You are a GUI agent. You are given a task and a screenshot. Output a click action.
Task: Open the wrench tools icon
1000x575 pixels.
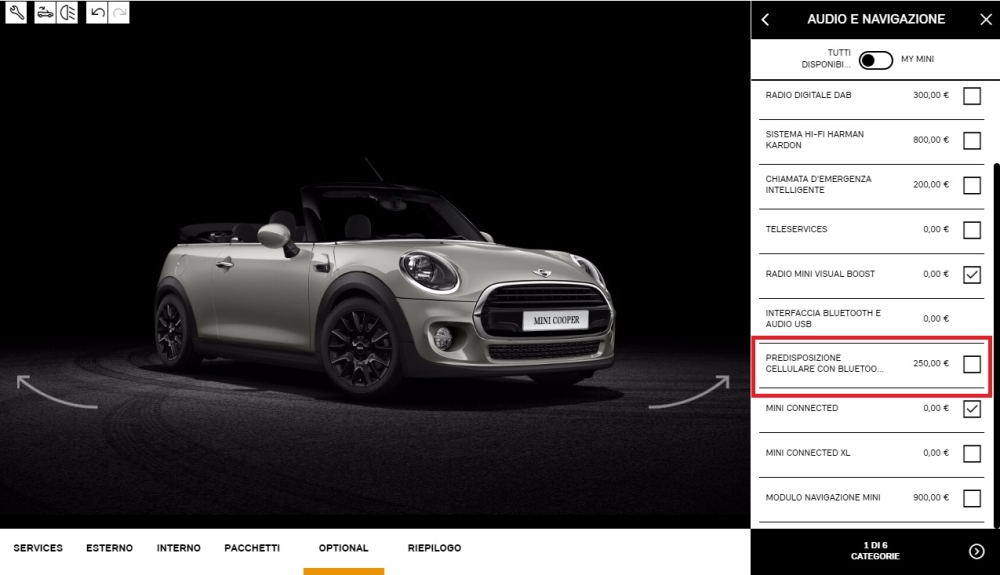pos(17,13)
